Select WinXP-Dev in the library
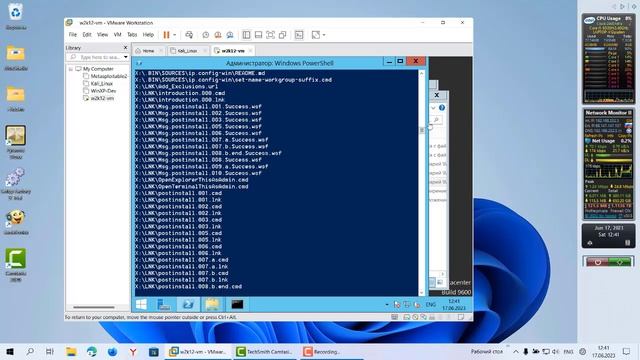Image resolution: width=640 pixels, height=360 pixels. (x=100, y=91)
